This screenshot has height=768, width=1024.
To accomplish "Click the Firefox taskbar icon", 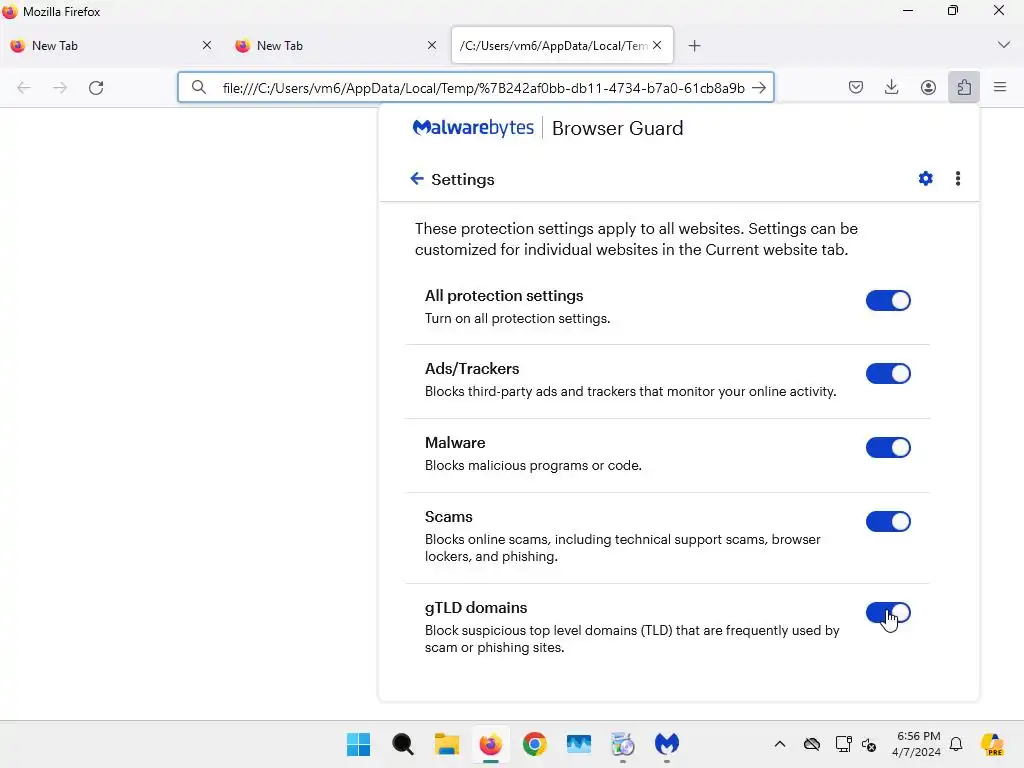I will click(x=490, y=744).
